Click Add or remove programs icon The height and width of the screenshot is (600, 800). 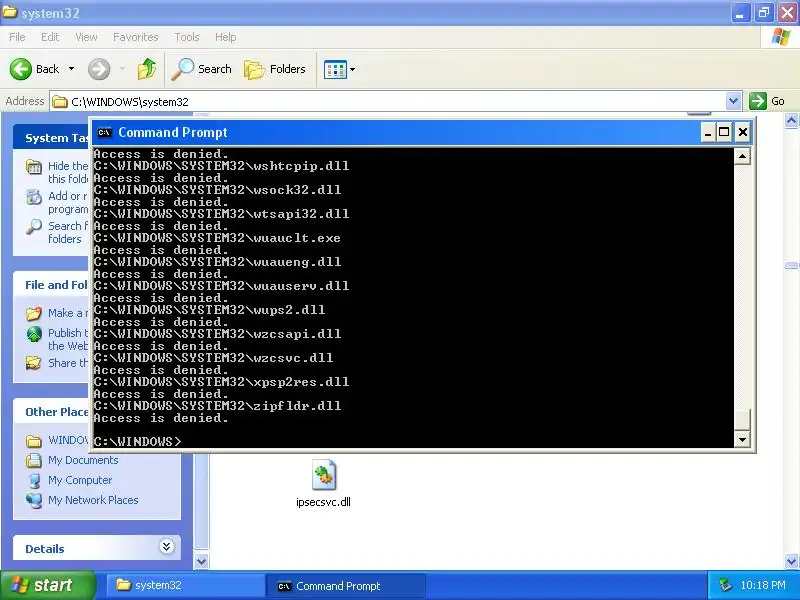click(x=34, y=197)
